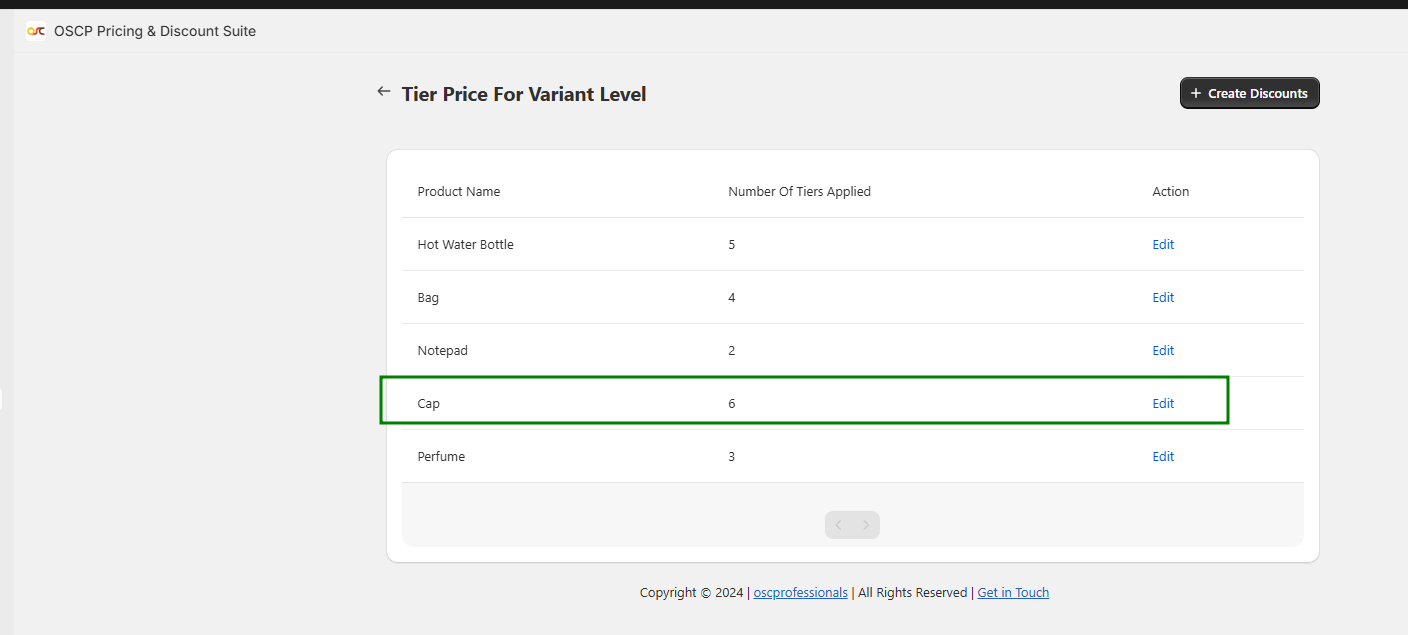The width and height of the screenshot is (1408, 635).
Task: Edit the Hot Water Bottle tier pricing
Action: [x=1162, y=244]
